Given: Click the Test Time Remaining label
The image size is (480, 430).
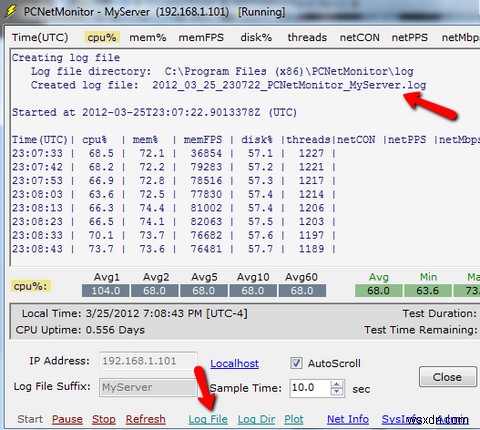Looking at the screenshot, I should click(x=421, y=330).
